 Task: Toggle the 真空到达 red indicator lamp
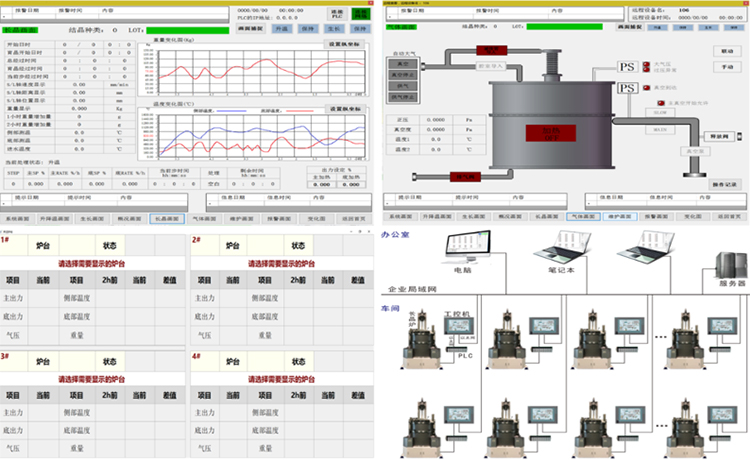(x=646, y=88)
